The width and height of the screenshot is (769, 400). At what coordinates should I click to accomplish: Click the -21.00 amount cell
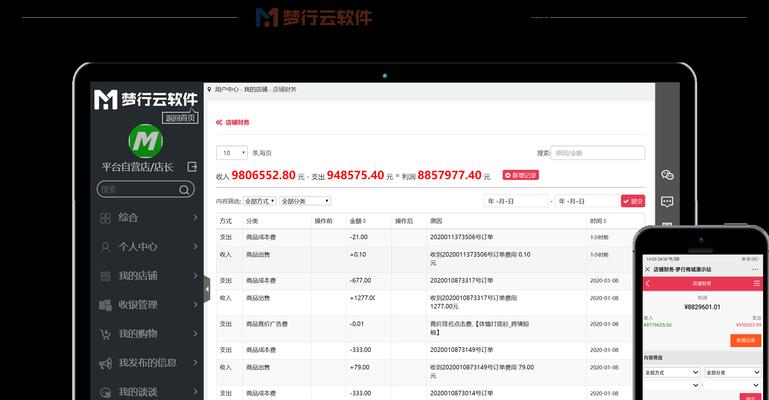pos(359,237)
